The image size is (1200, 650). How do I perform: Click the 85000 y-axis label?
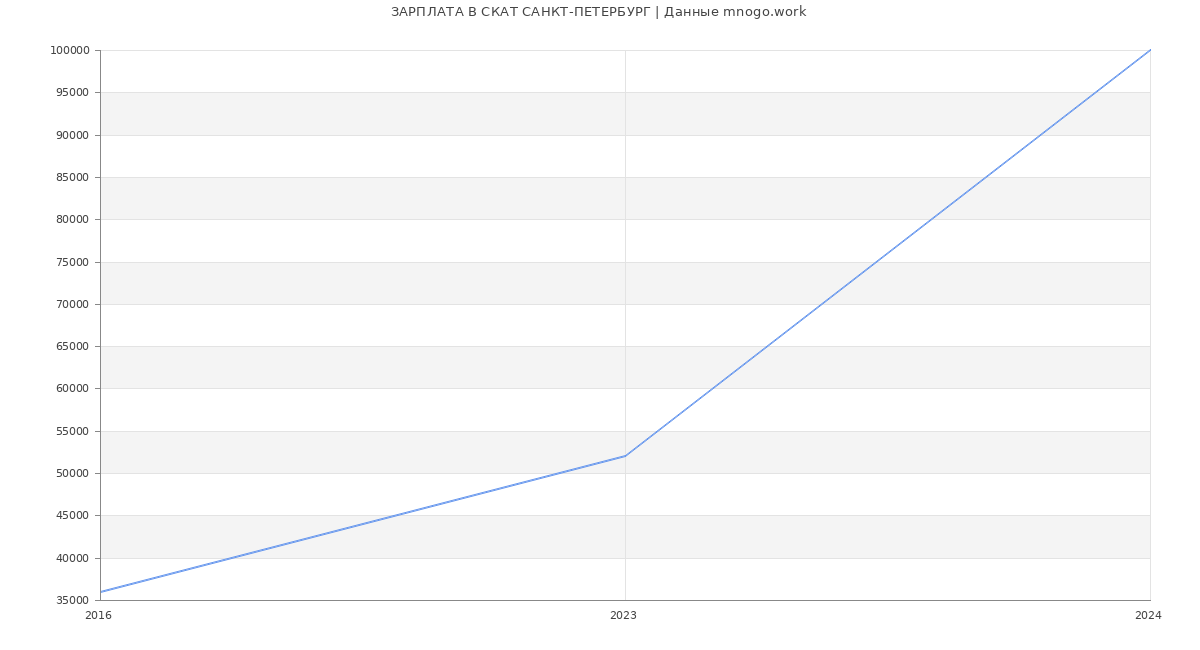(72, 178)
